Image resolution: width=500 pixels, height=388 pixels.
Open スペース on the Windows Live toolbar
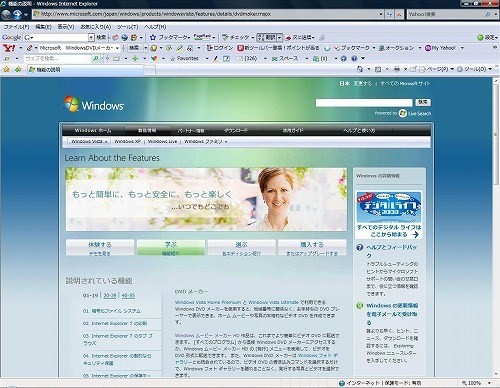click(x=285, y=59)
